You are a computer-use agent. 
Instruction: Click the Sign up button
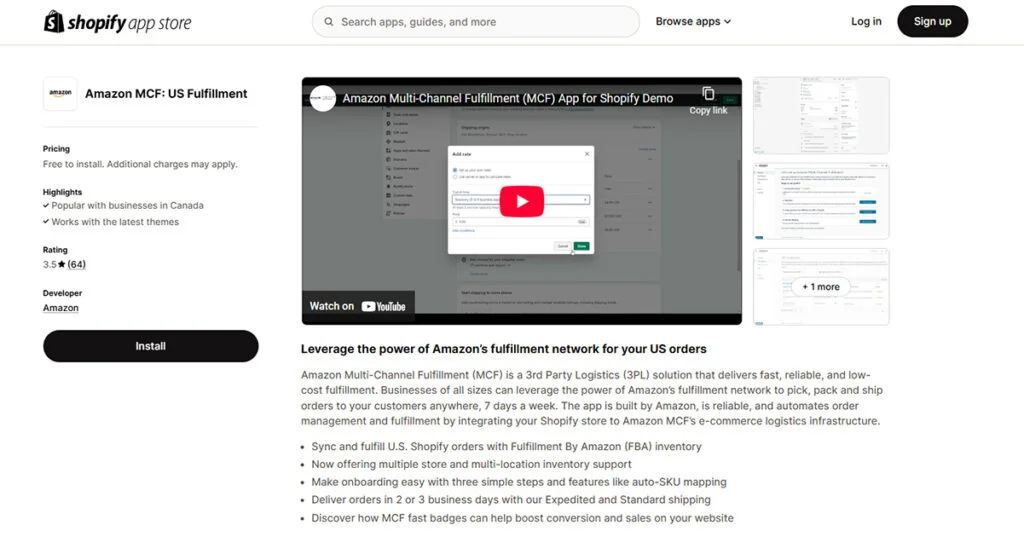933,22
